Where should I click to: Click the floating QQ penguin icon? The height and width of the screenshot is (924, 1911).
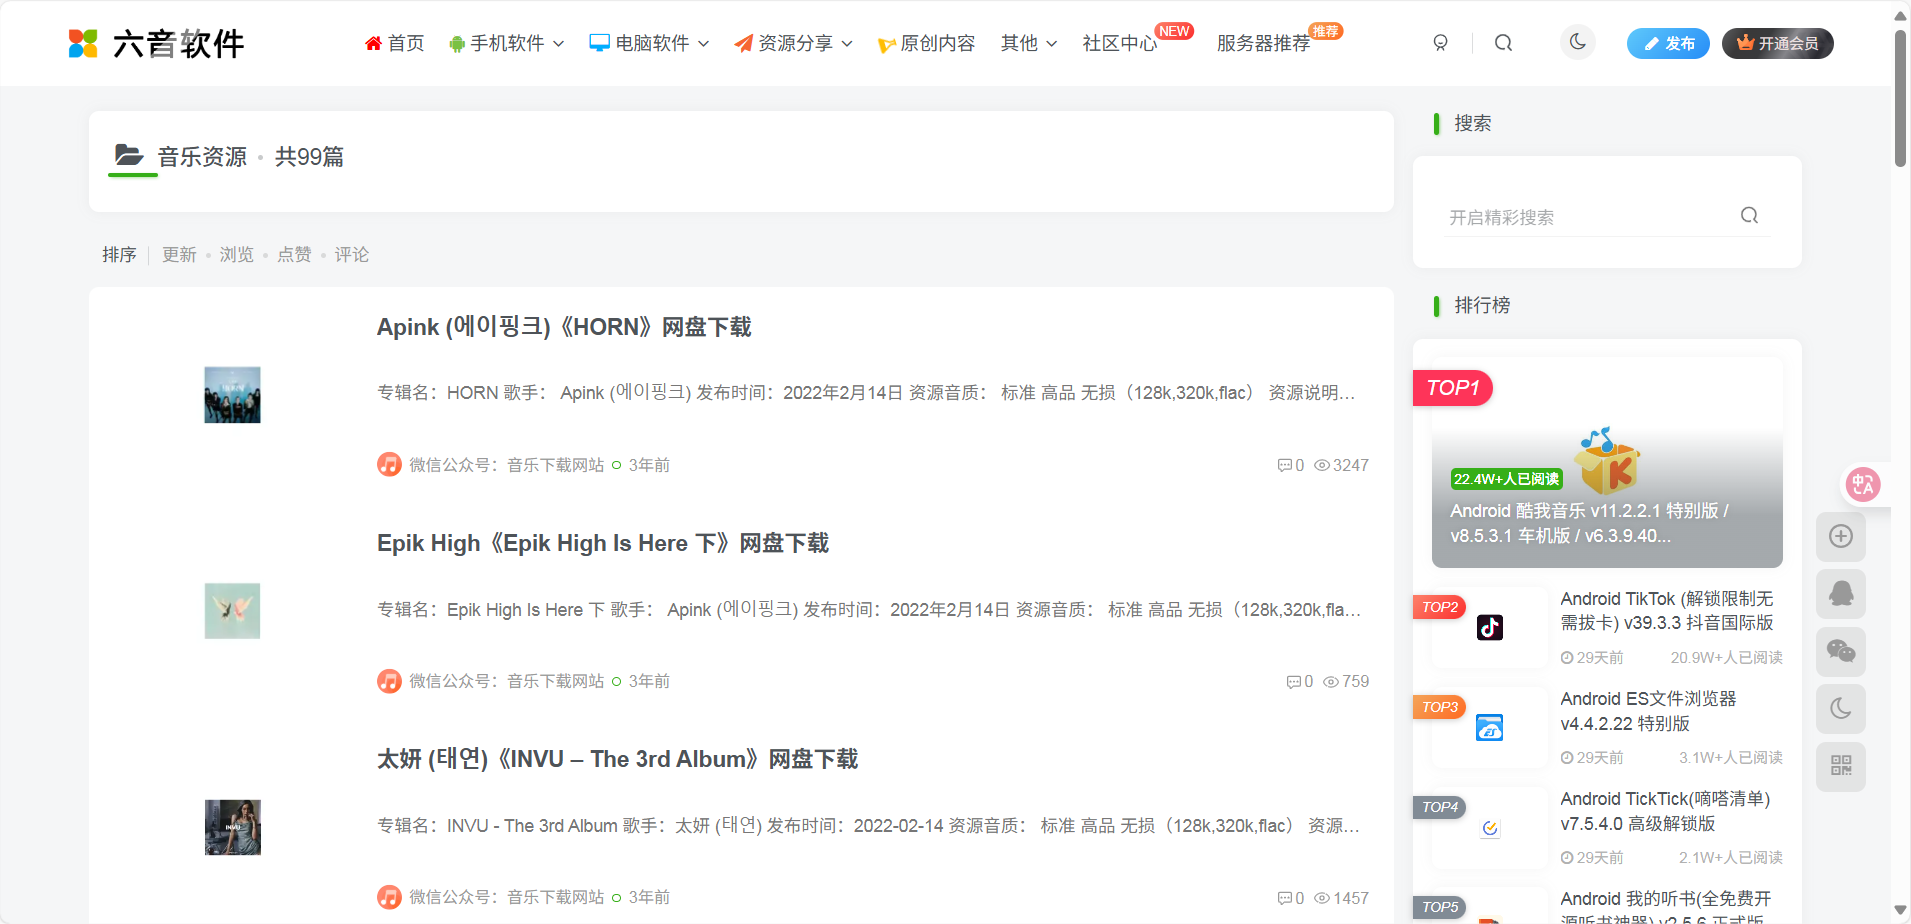(1841, 594)
